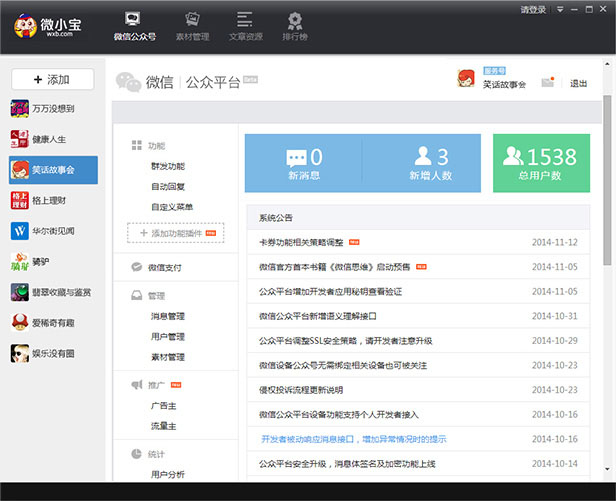This screenshot has height=501, width=616.
Task: Select the 爱稀奇有趣 mushroom avatar account
Action: point(19,322)
